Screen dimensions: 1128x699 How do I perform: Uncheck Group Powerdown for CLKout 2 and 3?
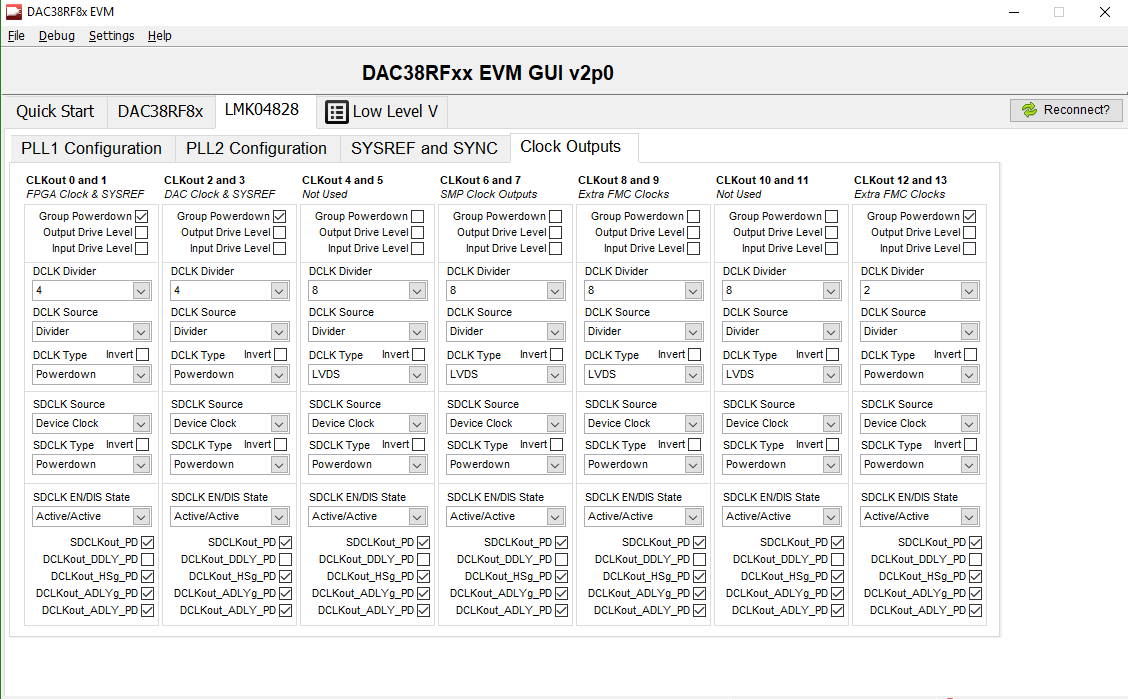coord(280,216)
